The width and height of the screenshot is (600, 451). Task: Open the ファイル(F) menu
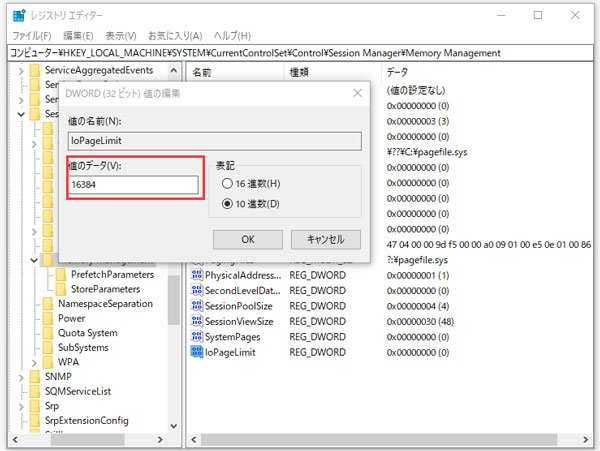click(32, 36)
